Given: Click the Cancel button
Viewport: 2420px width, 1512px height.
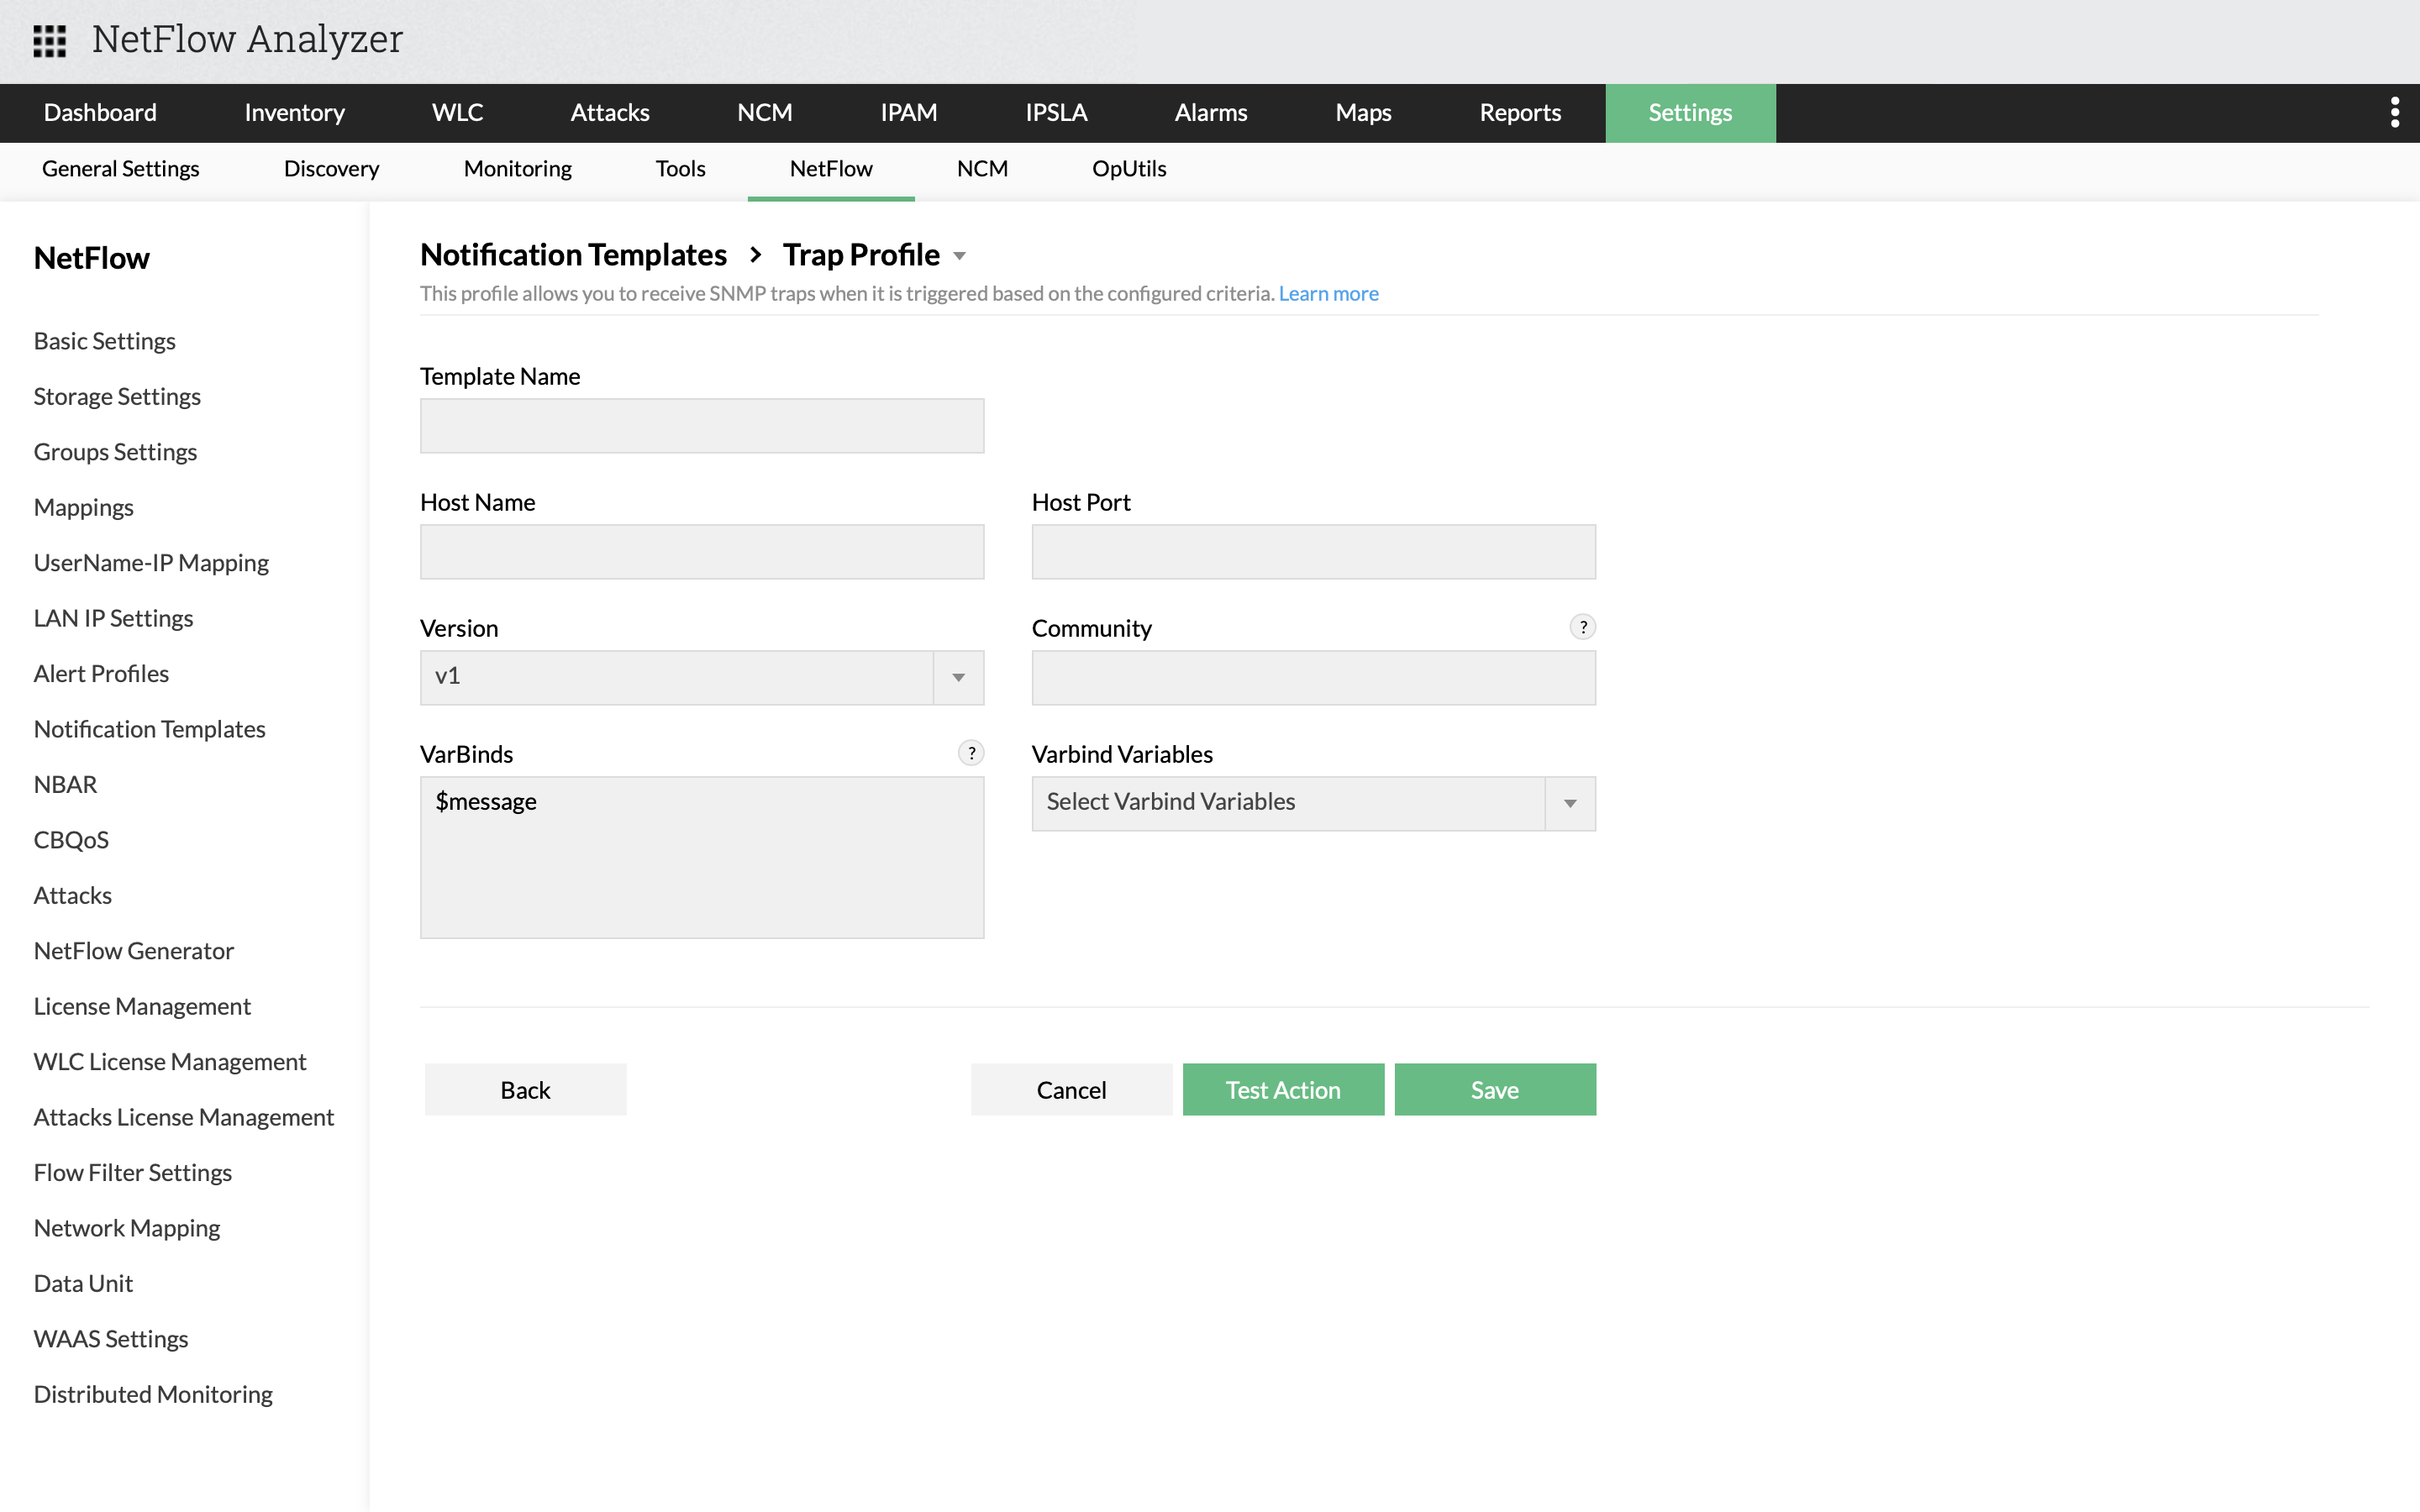Looking at the screenshot, I should click(1070, 1089).
